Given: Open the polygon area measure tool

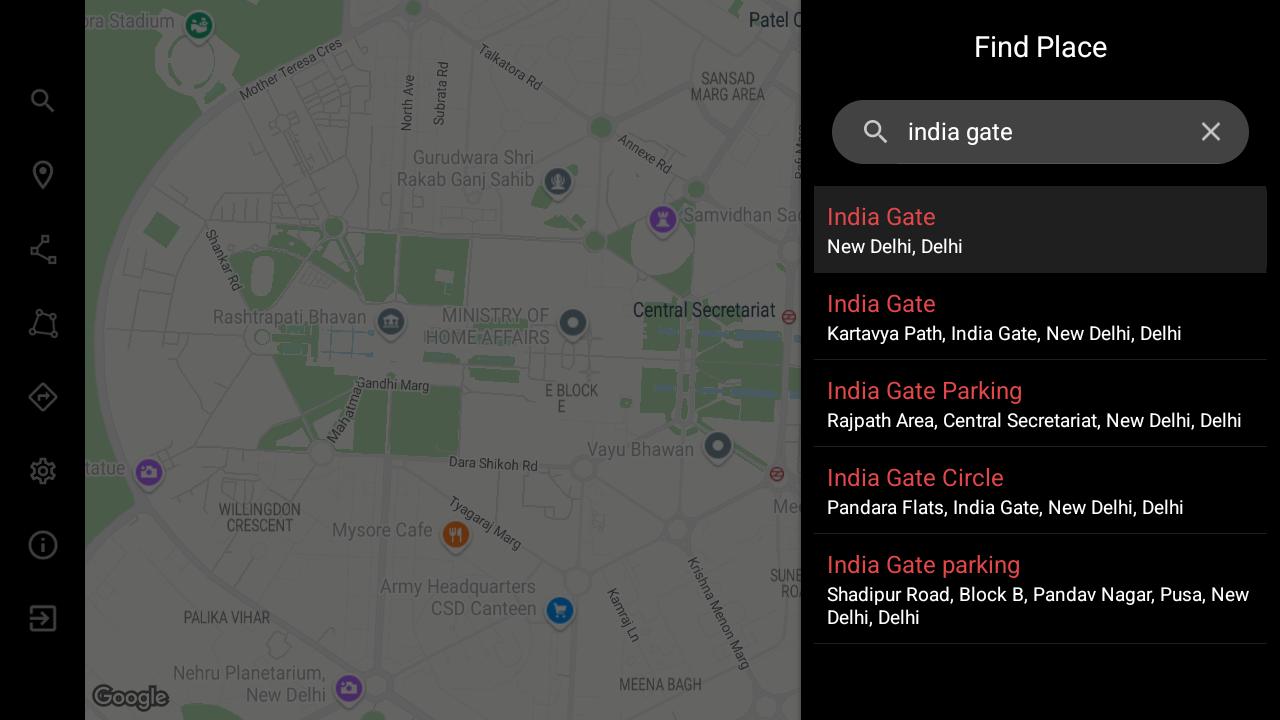Looking at the screenshot, I should tap(42, 323).
